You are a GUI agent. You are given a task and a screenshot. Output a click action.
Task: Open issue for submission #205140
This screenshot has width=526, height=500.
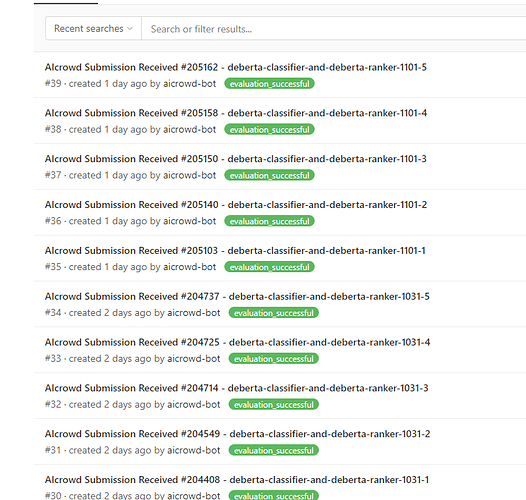pyautogui.click(x=235, y=205)
